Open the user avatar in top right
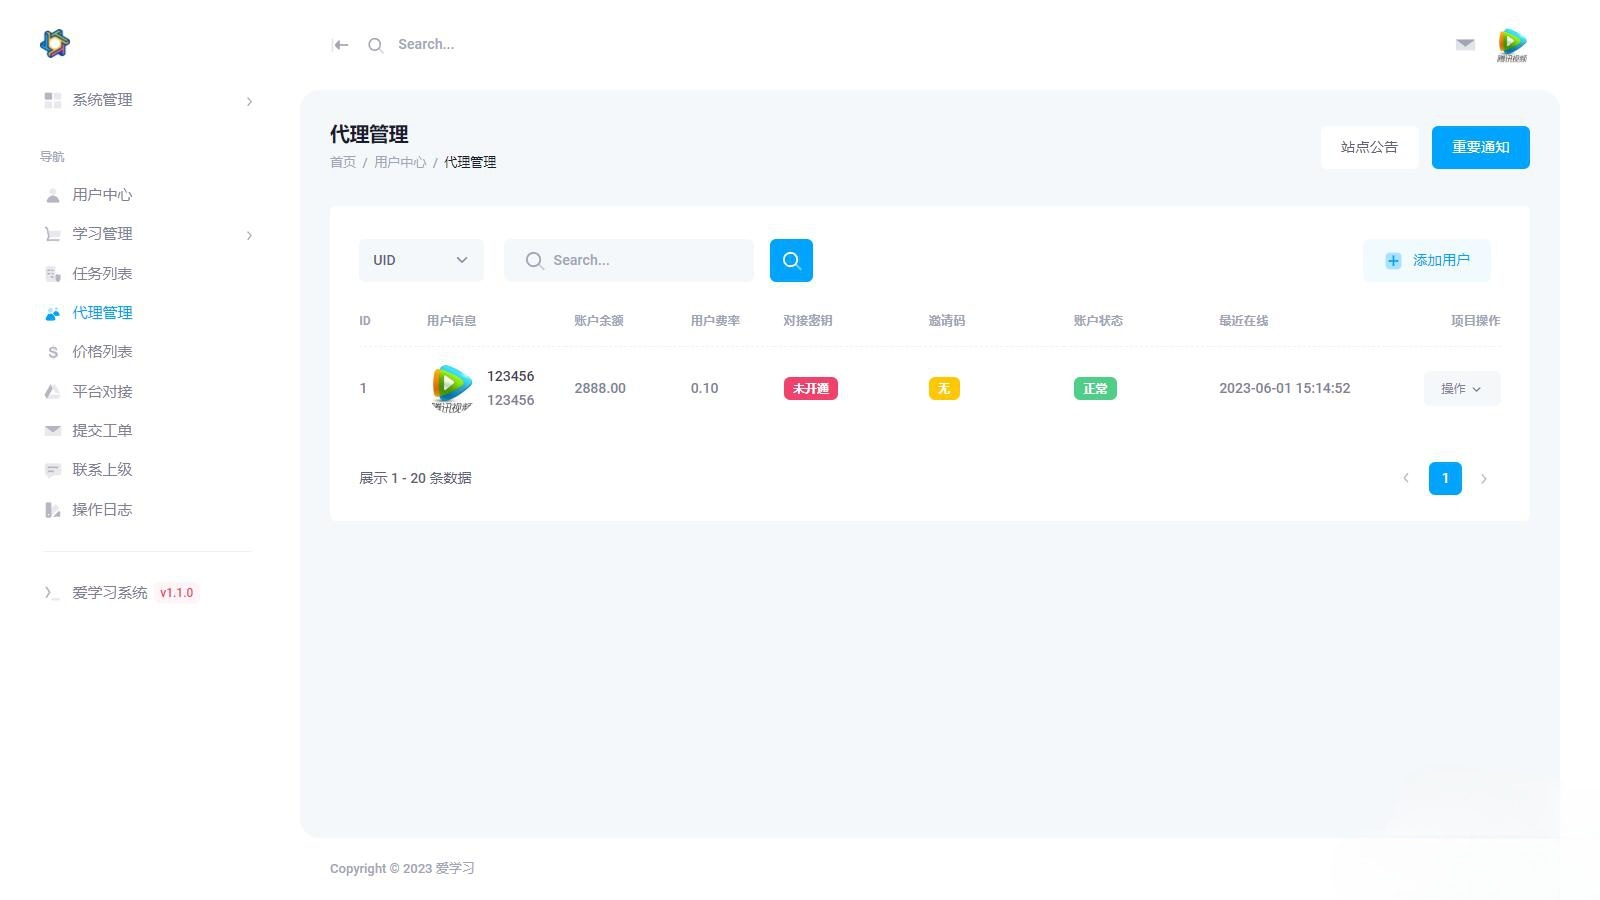 [x=1512, y=44]
